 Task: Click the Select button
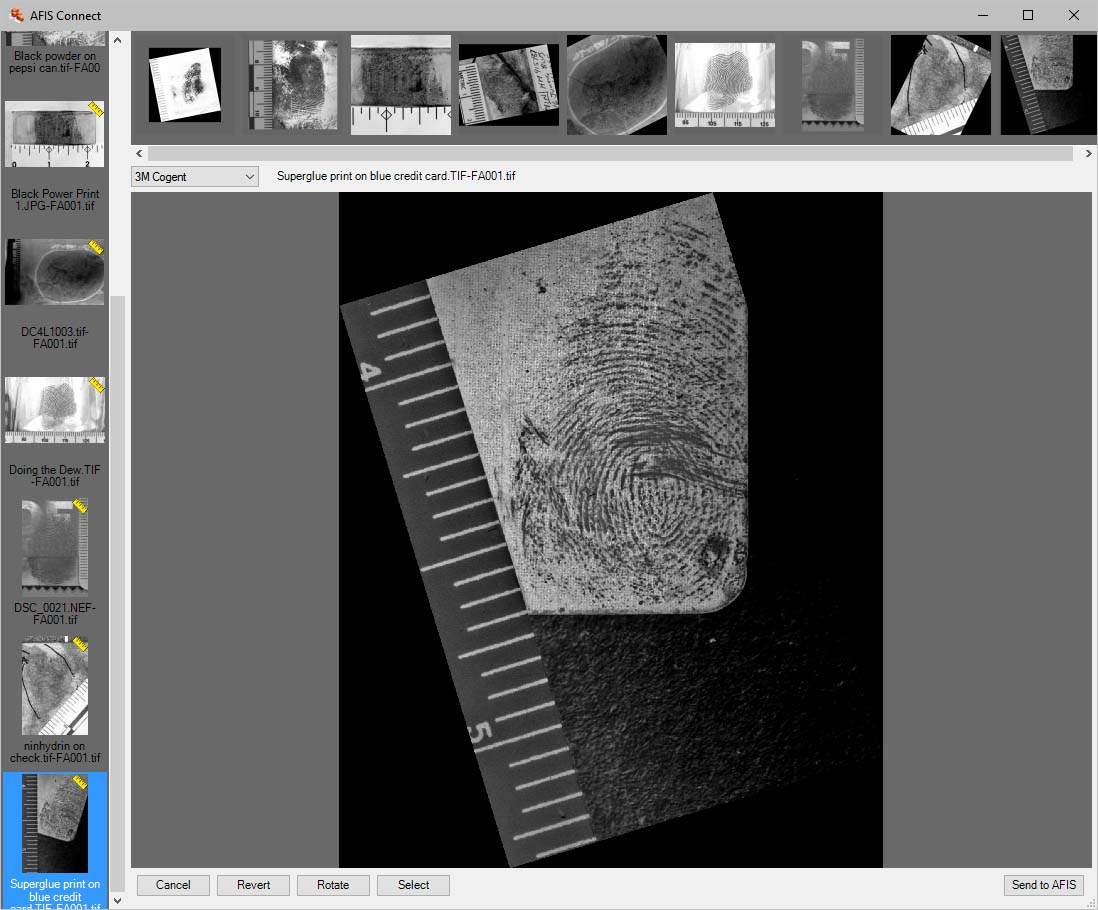click(413, 885)
